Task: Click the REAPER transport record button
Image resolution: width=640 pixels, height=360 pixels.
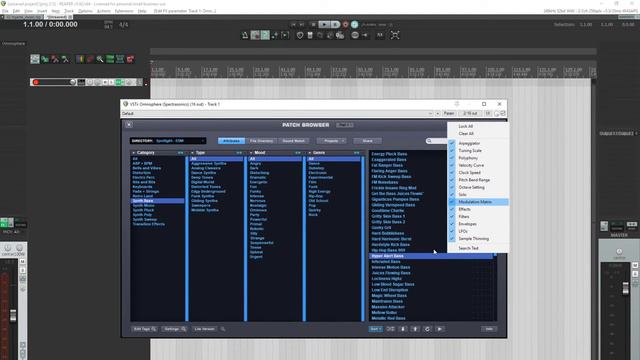Action: (345, 24)
